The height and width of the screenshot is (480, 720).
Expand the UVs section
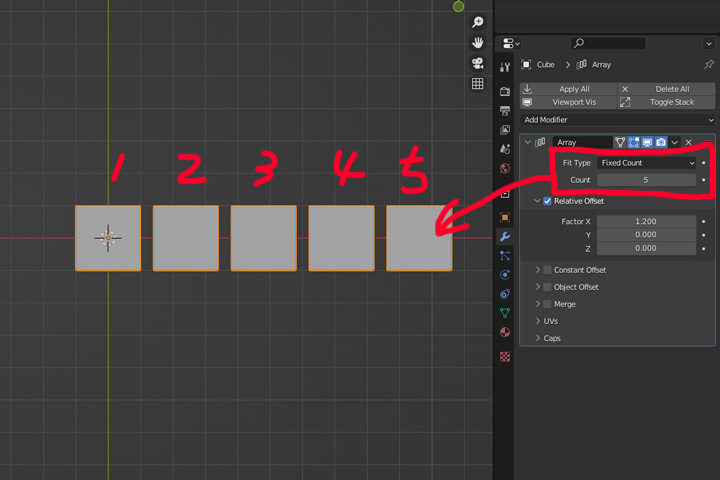click(538, 321)
